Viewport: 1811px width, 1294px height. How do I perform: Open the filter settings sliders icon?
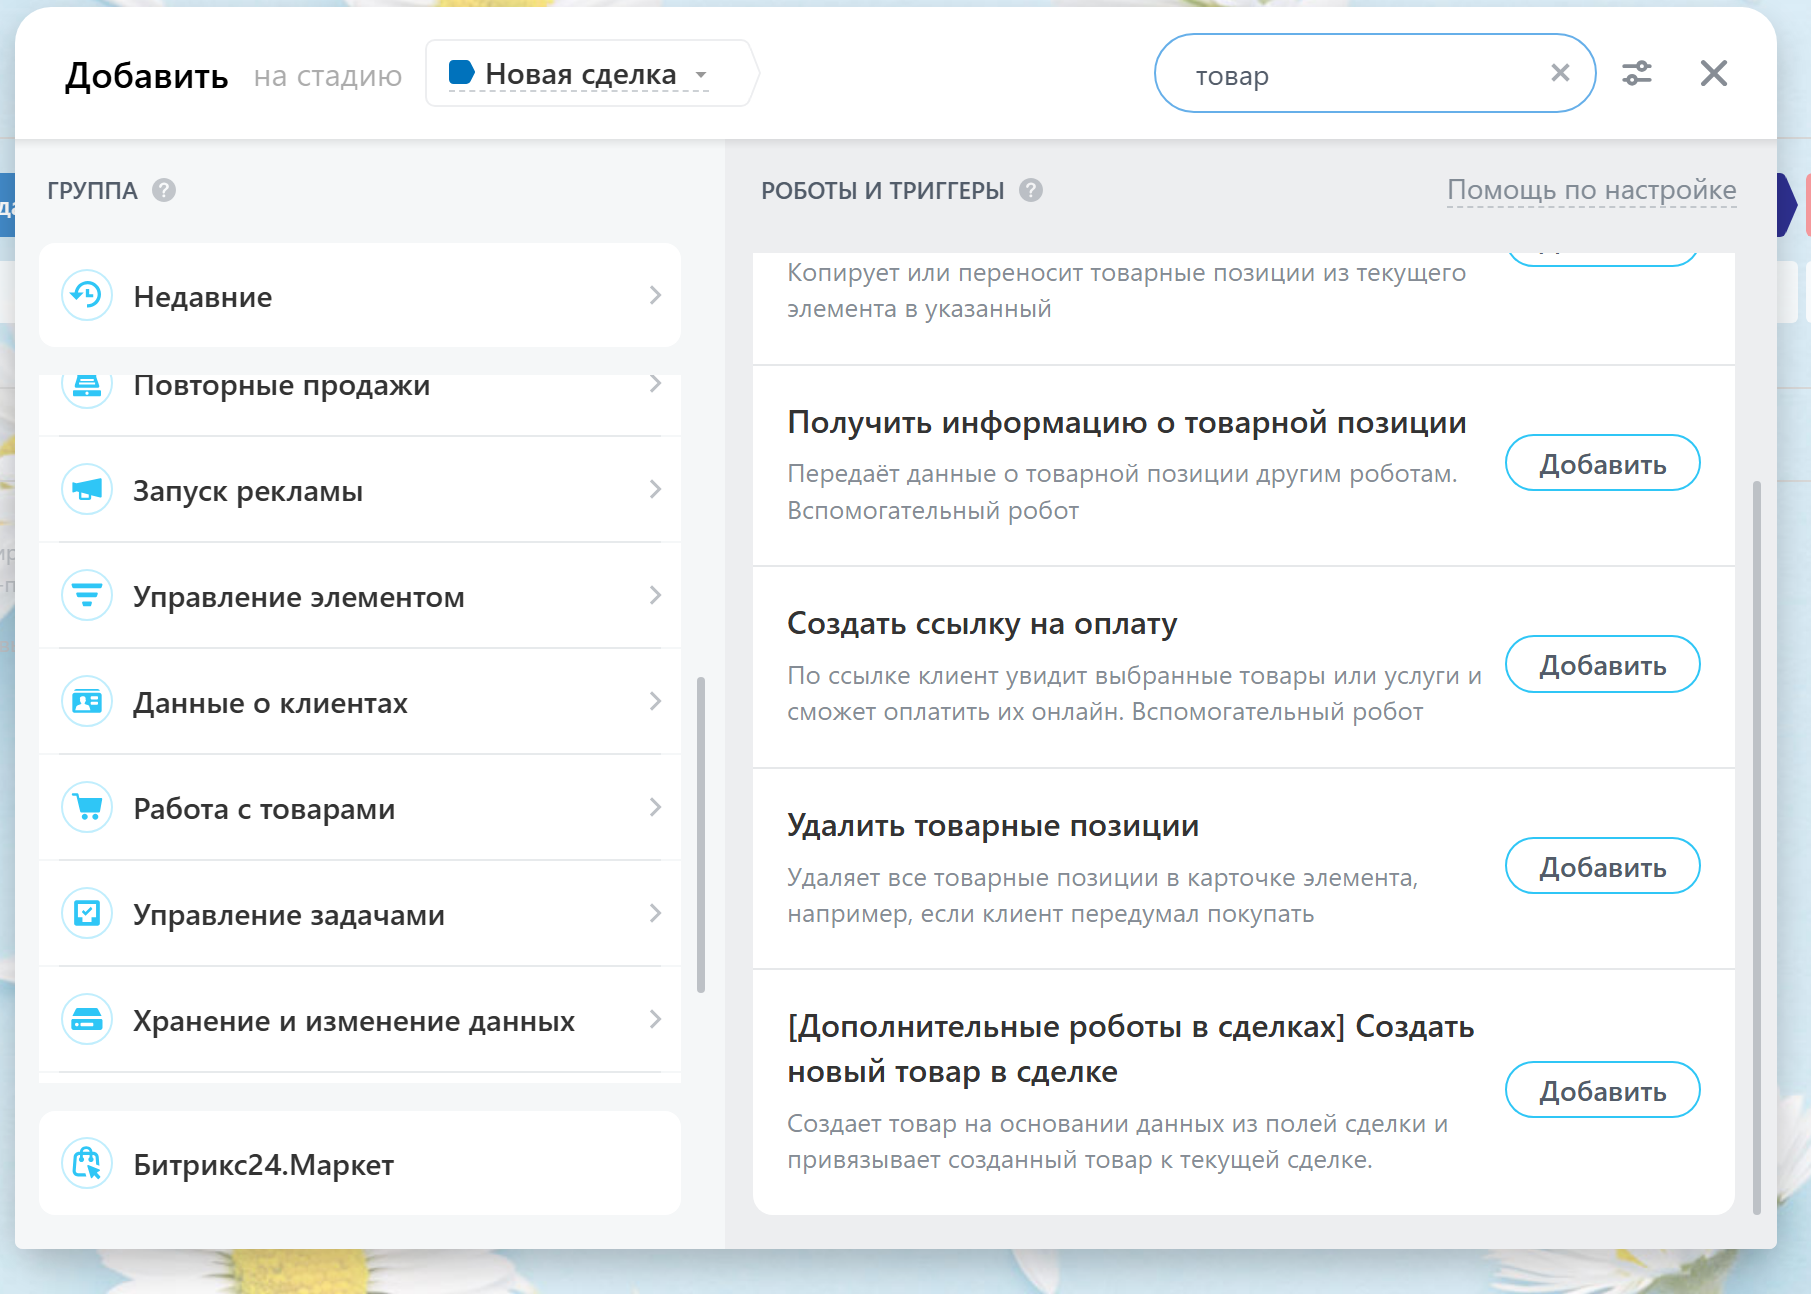[x=1637, y=73]
